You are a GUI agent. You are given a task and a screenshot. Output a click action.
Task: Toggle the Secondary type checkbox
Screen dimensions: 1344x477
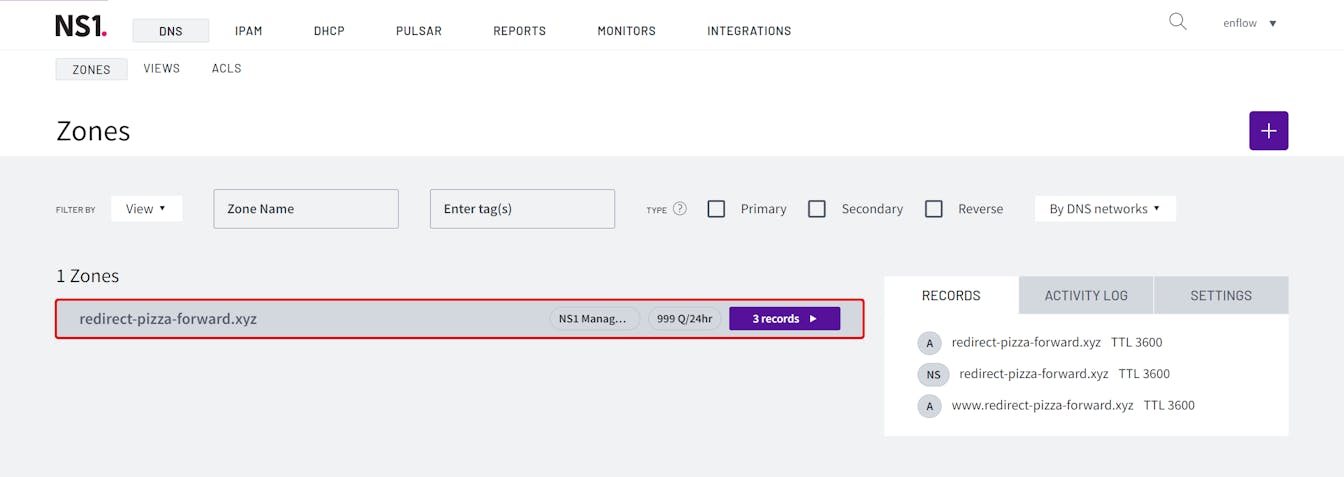pyautogui.click(x=817, y=209)
